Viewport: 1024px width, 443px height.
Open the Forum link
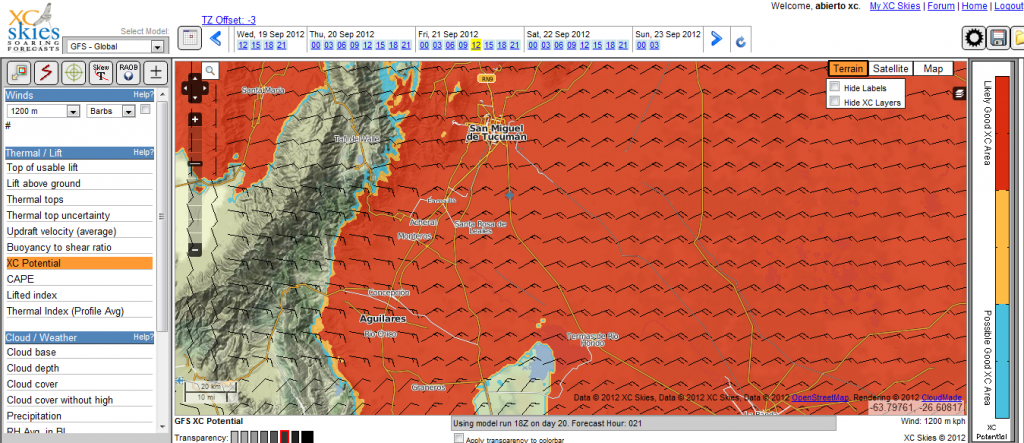coord(939,6)
